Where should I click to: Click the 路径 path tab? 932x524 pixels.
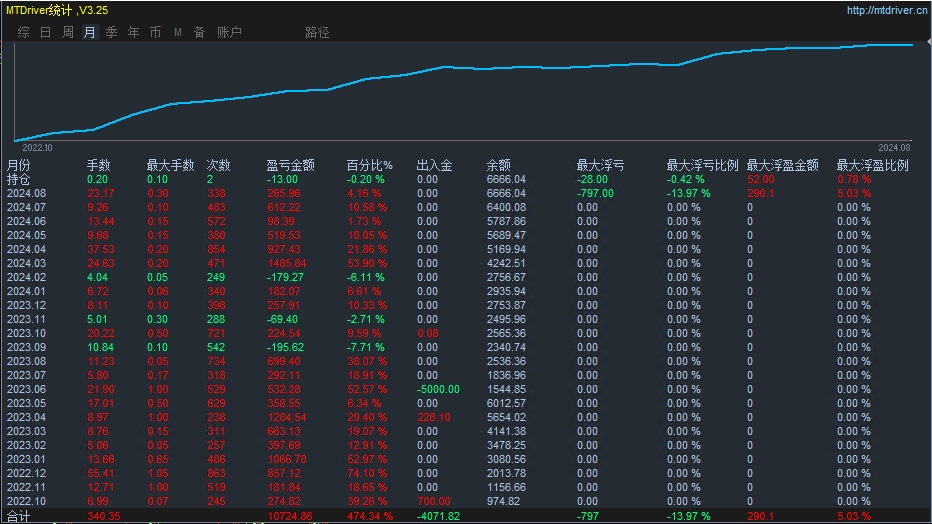(x=317, y=32)
